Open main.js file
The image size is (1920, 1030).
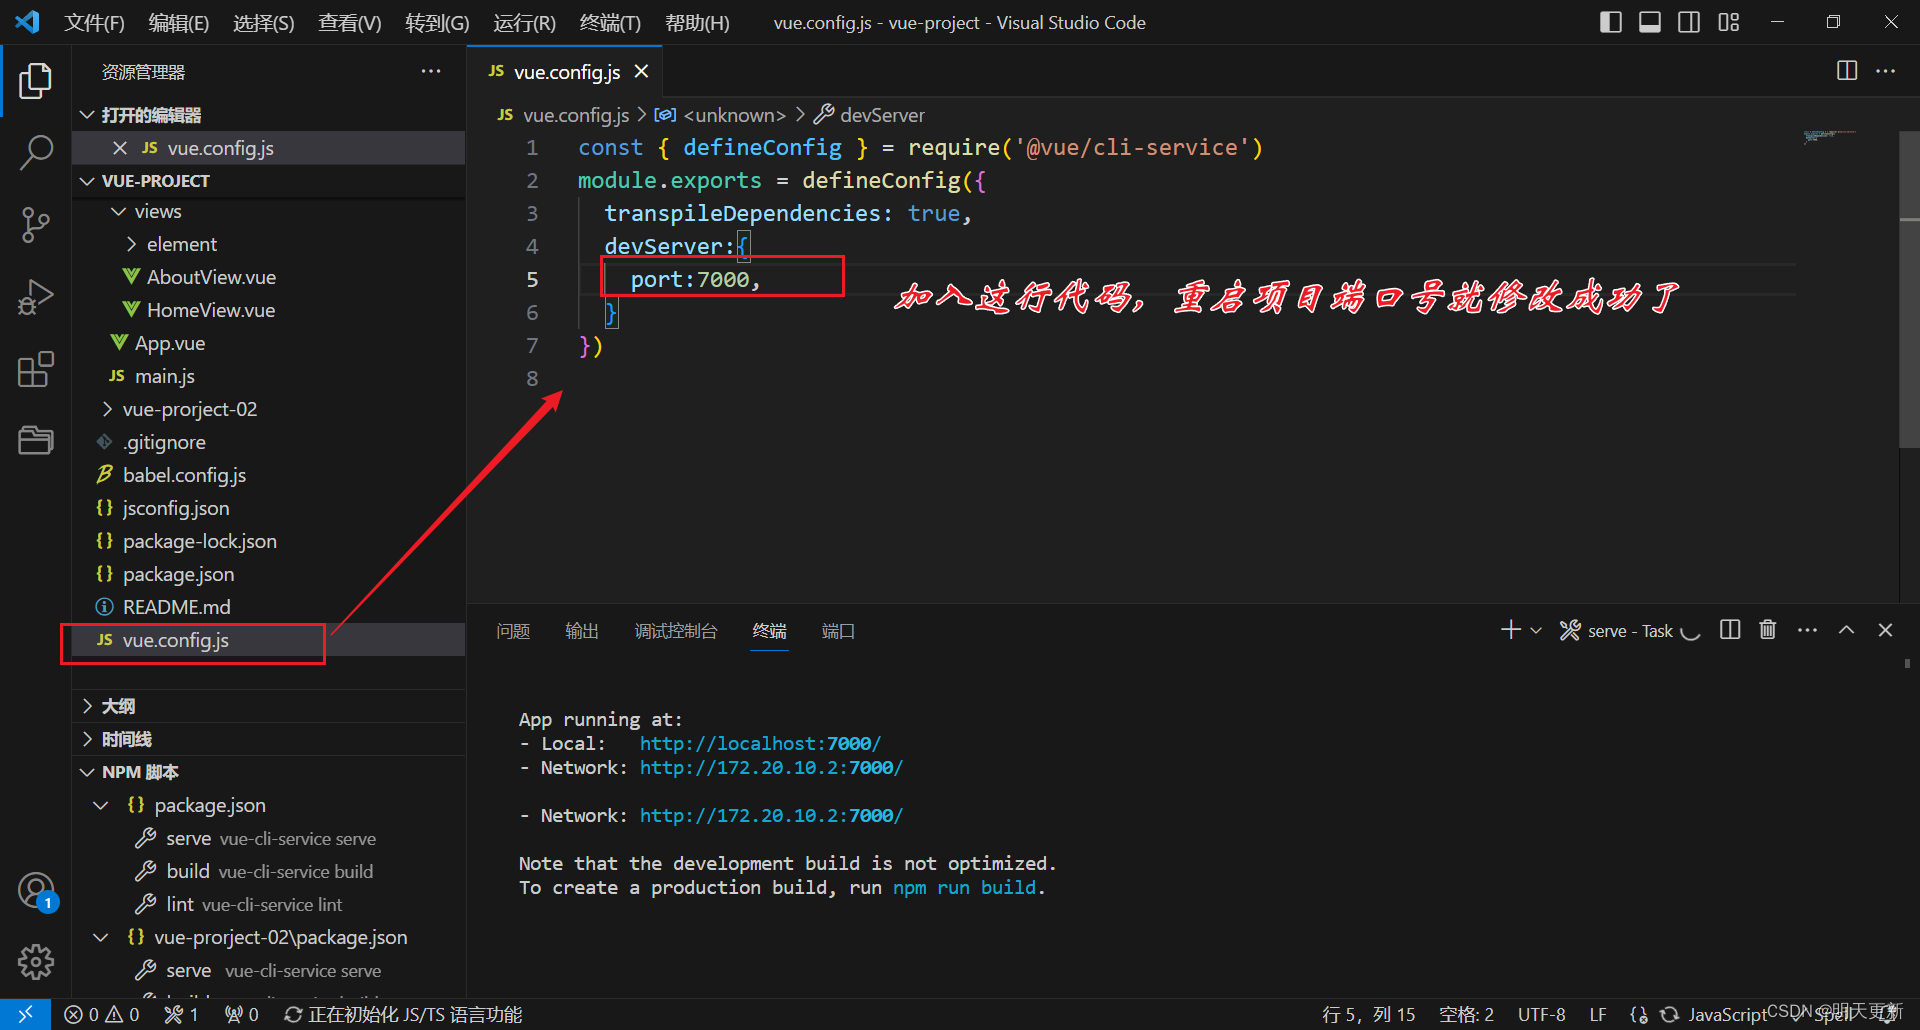coord(164,376)
